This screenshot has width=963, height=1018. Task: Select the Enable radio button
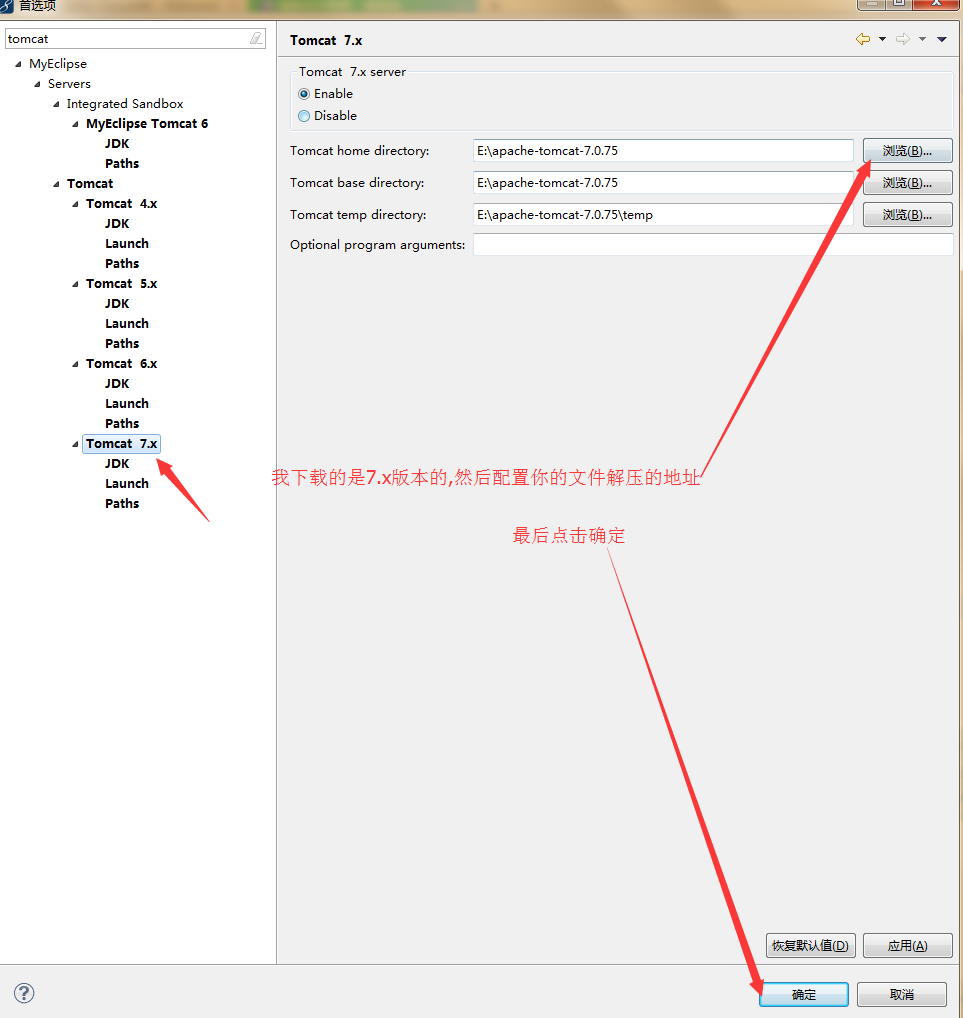pos(304,94)
